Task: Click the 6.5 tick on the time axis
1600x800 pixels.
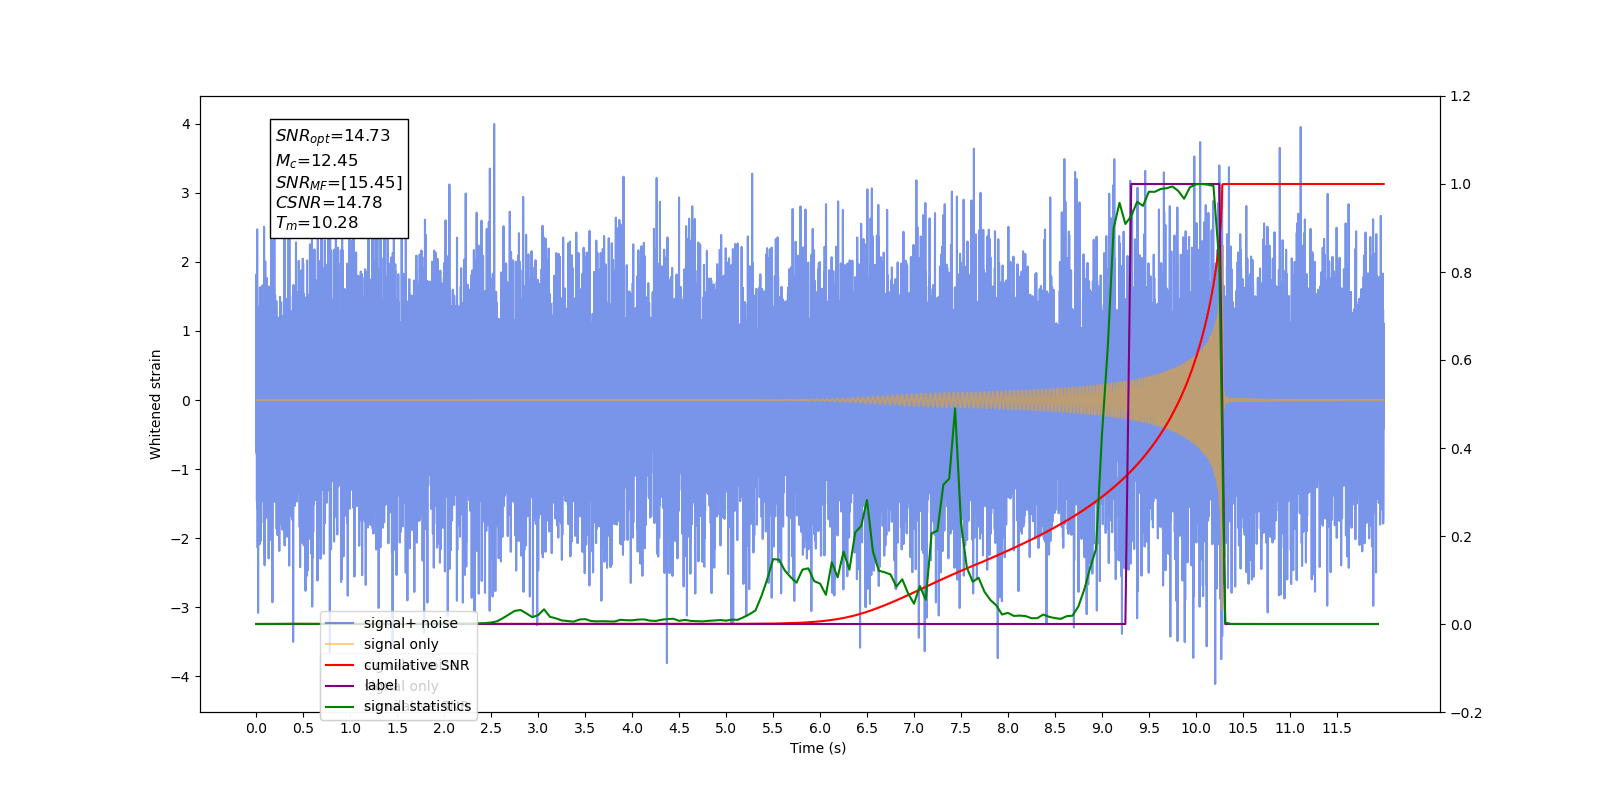Action: pos(867,728)
